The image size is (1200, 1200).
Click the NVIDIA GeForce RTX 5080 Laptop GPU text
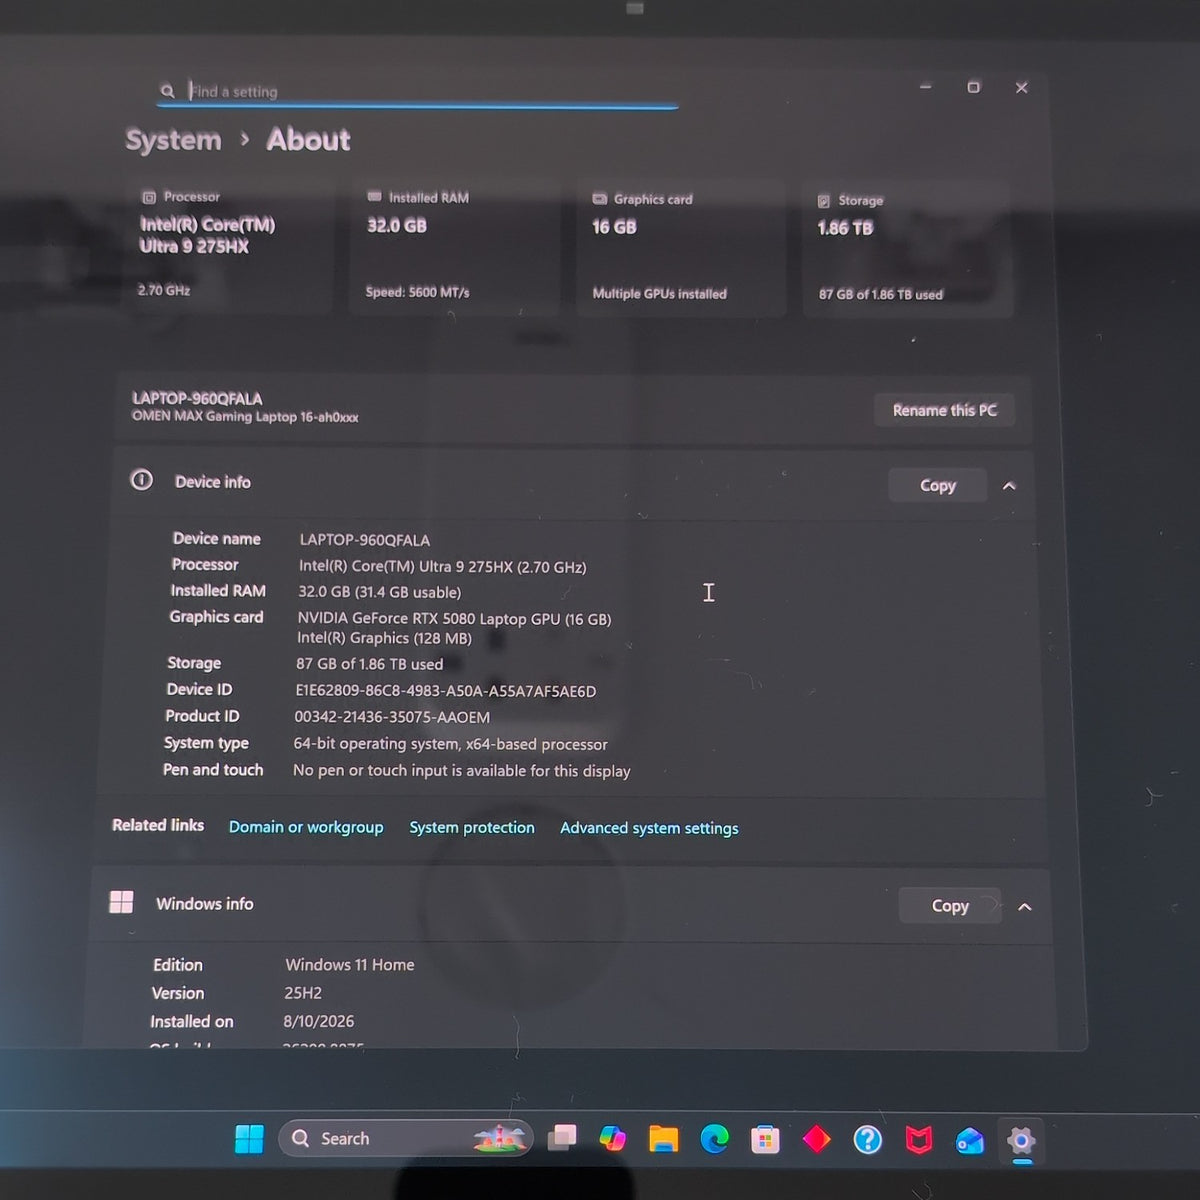pos(454,619)
